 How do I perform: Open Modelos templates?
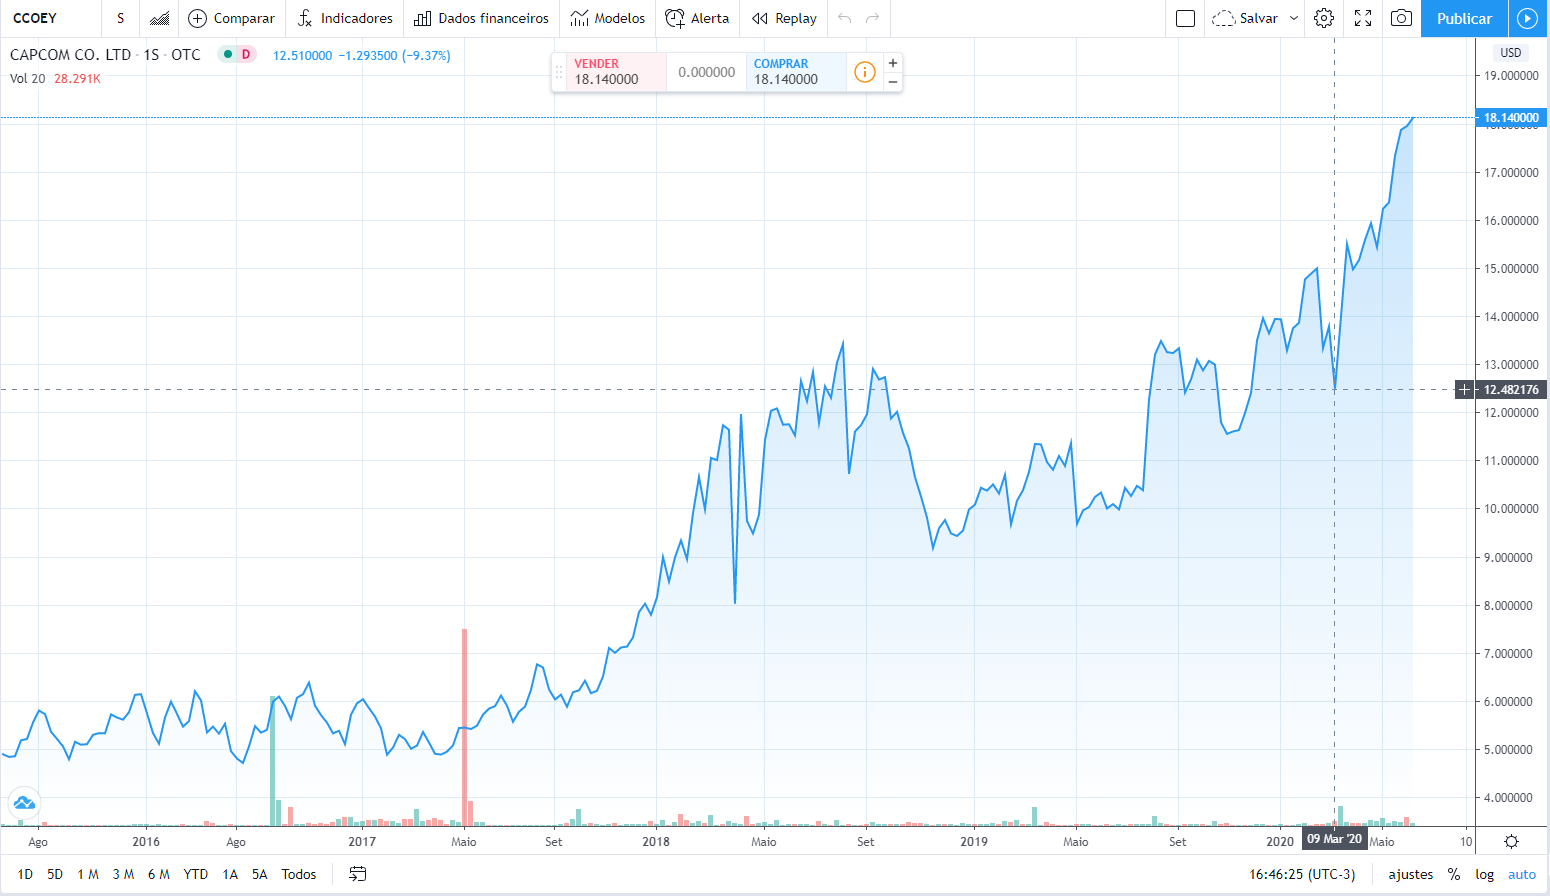click(x=608, y=18)
